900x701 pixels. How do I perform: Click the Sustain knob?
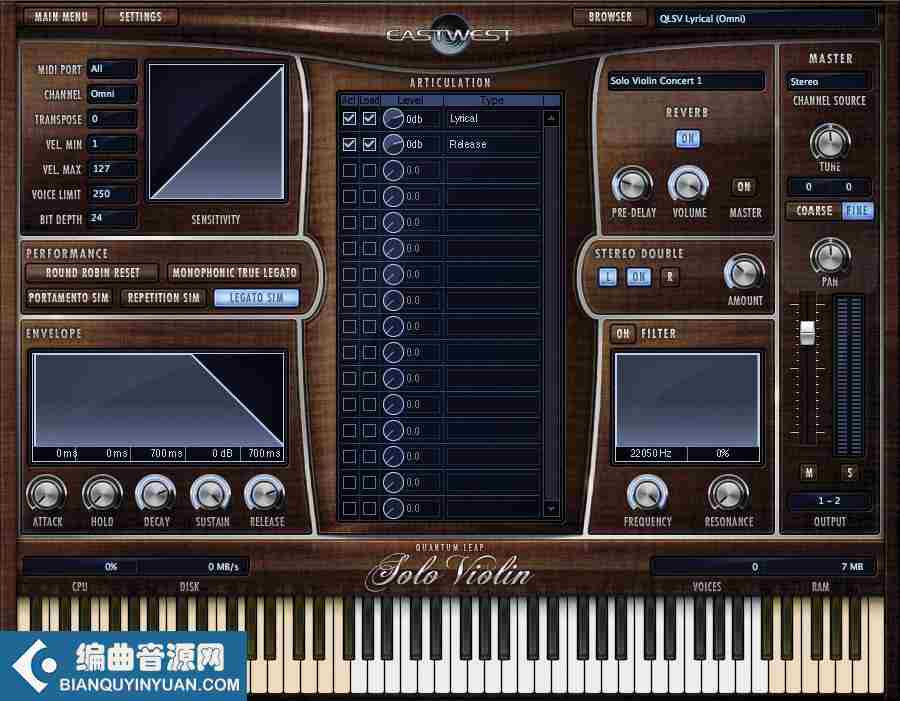click(211, 494)
